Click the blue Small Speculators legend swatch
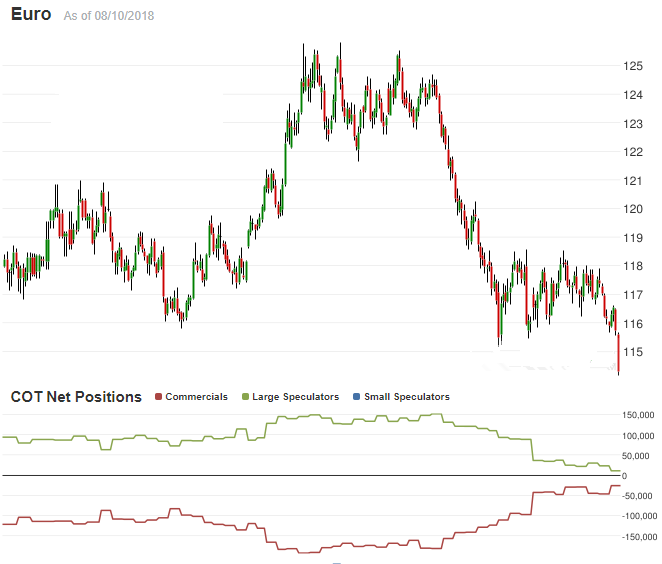662x564 pixels. click(357, 397)
